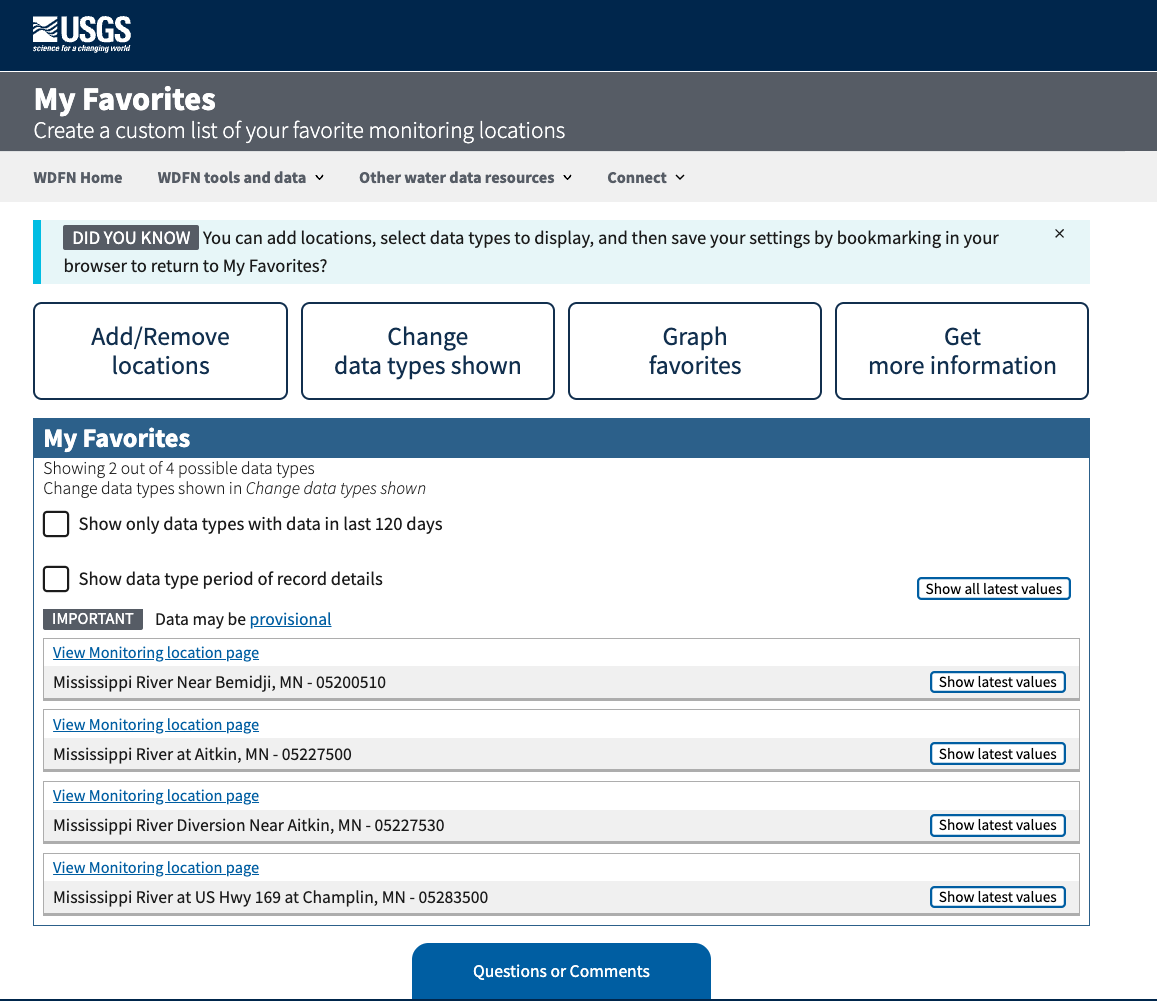Select "Get more information"

[x=961, y=350]
